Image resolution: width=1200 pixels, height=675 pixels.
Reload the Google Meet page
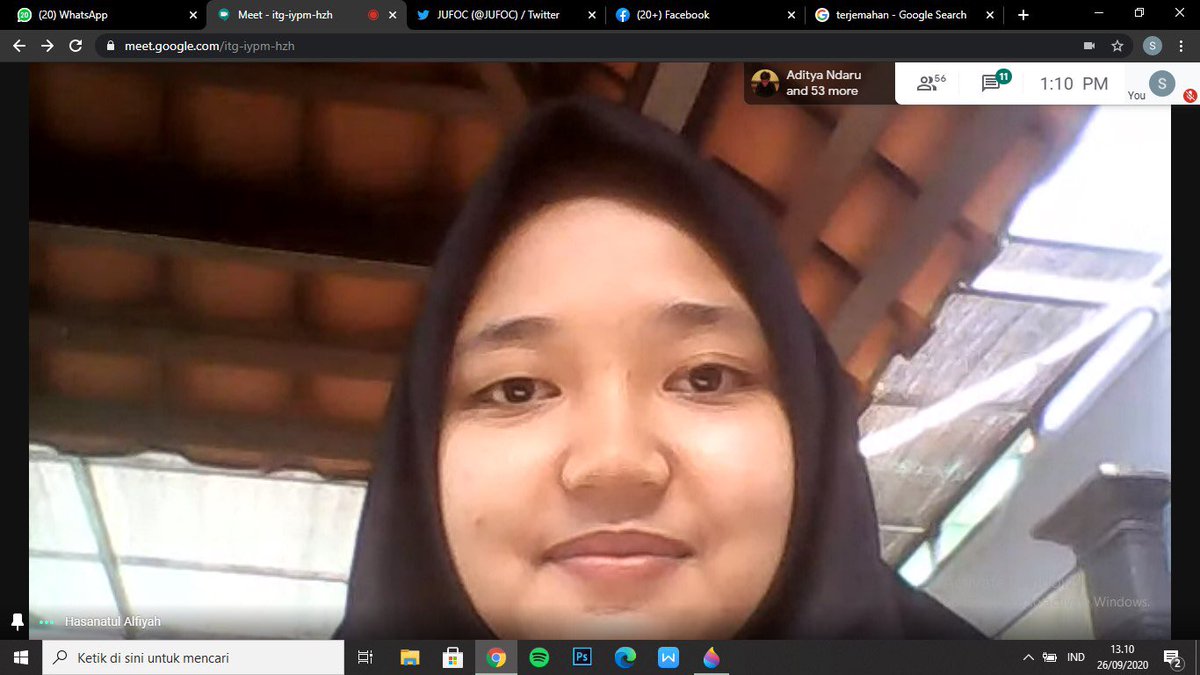tap(75, 45)
